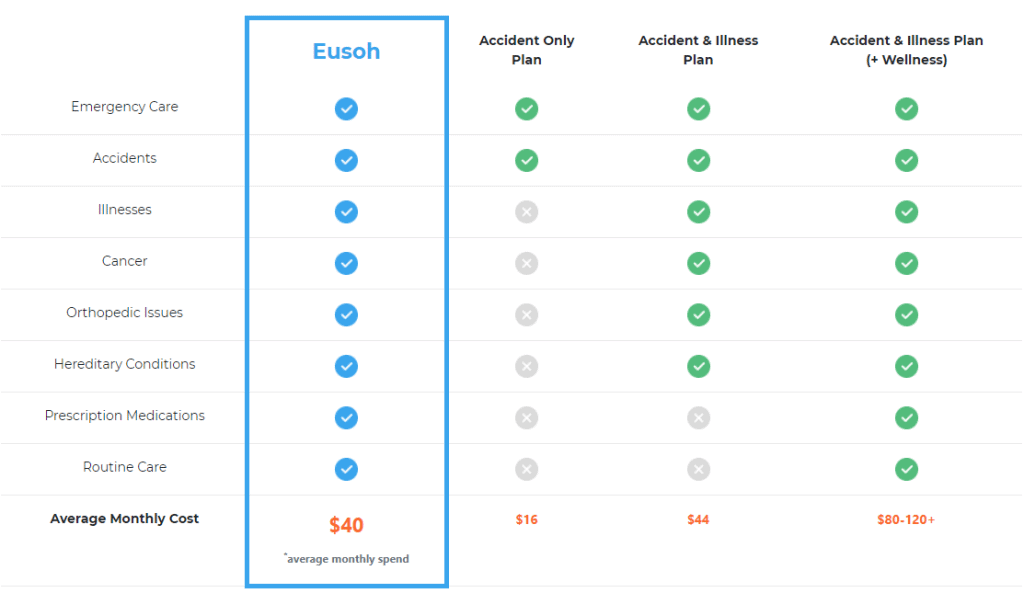The image size is (1024, 593).
Task: Click gray X for Cancer in Accident Only Plan
Action: [x=526, y=263]
